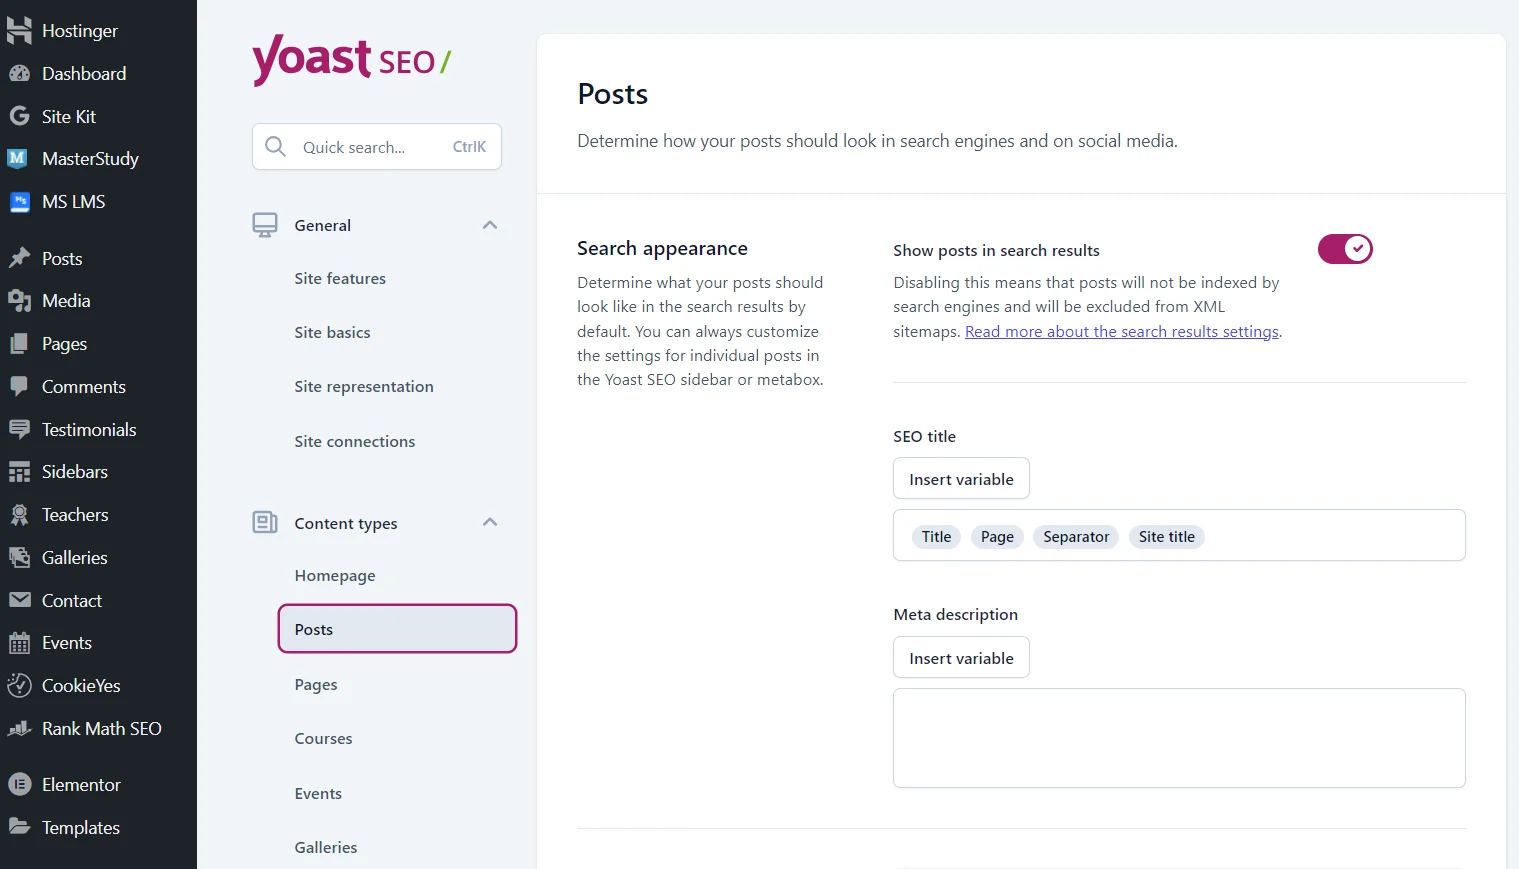Open Elementor menu label
1519x869 pixels.
click(x=81, y=785)
